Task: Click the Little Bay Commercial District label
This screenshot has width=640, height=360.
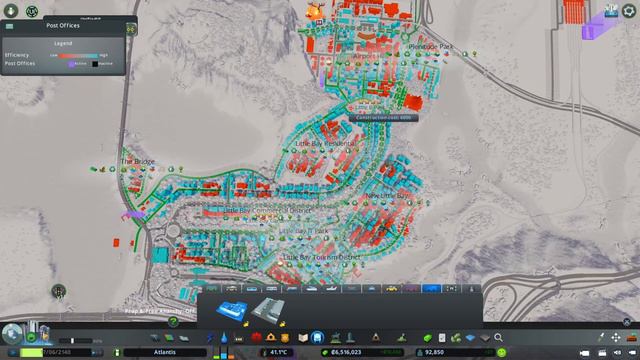Action: pos(267,210)
